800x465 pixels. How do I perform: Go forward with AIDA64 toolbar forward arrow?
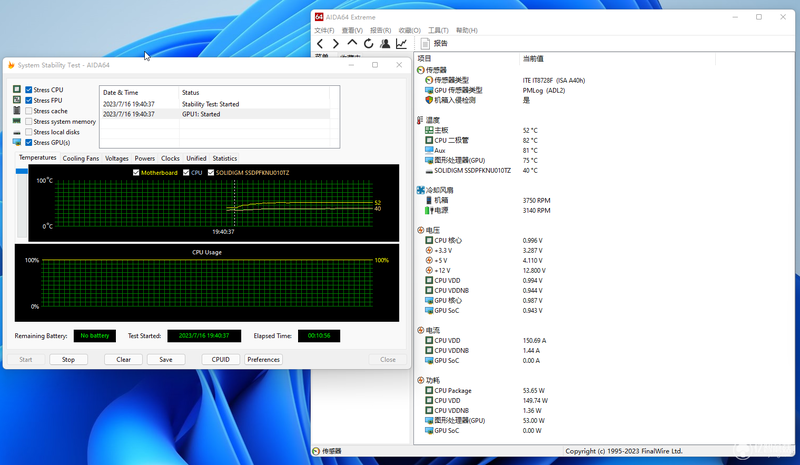[x=336, y=44]
